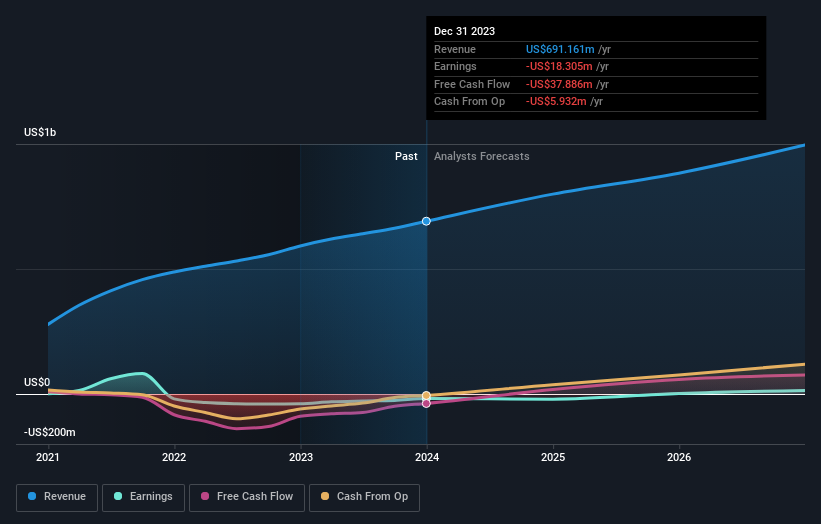The width and height of the screenshot is (821, 524).
Task: Click the pink Free Cash Flow data point
Action: 426,404
